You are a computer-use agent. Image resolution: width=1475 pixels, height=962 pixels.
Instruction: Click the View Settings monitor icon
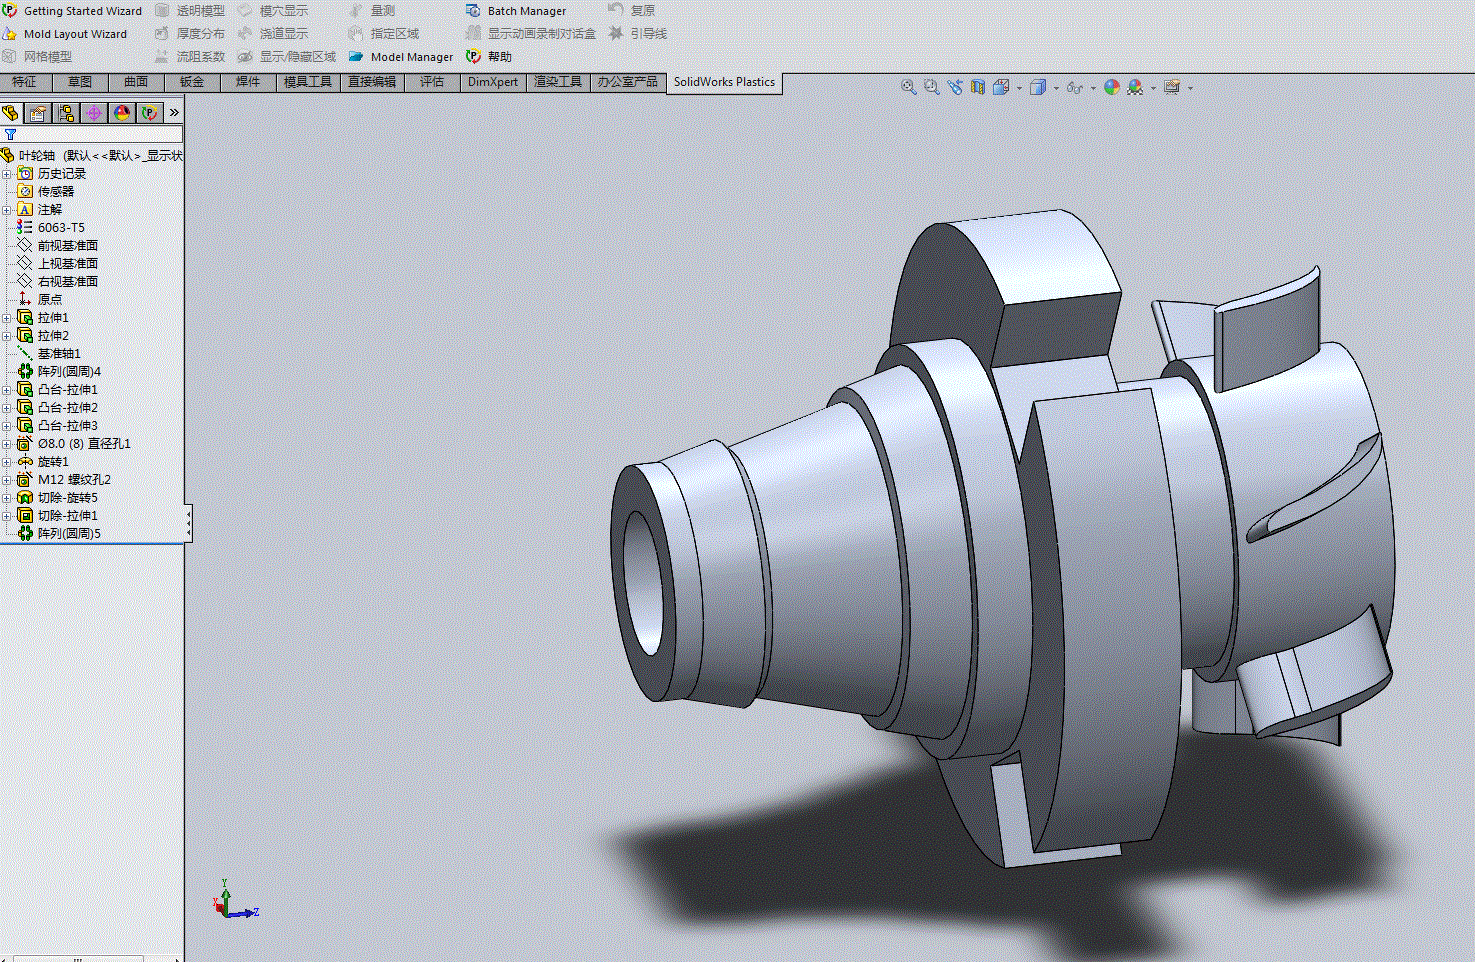click(x=1172, y=87)
